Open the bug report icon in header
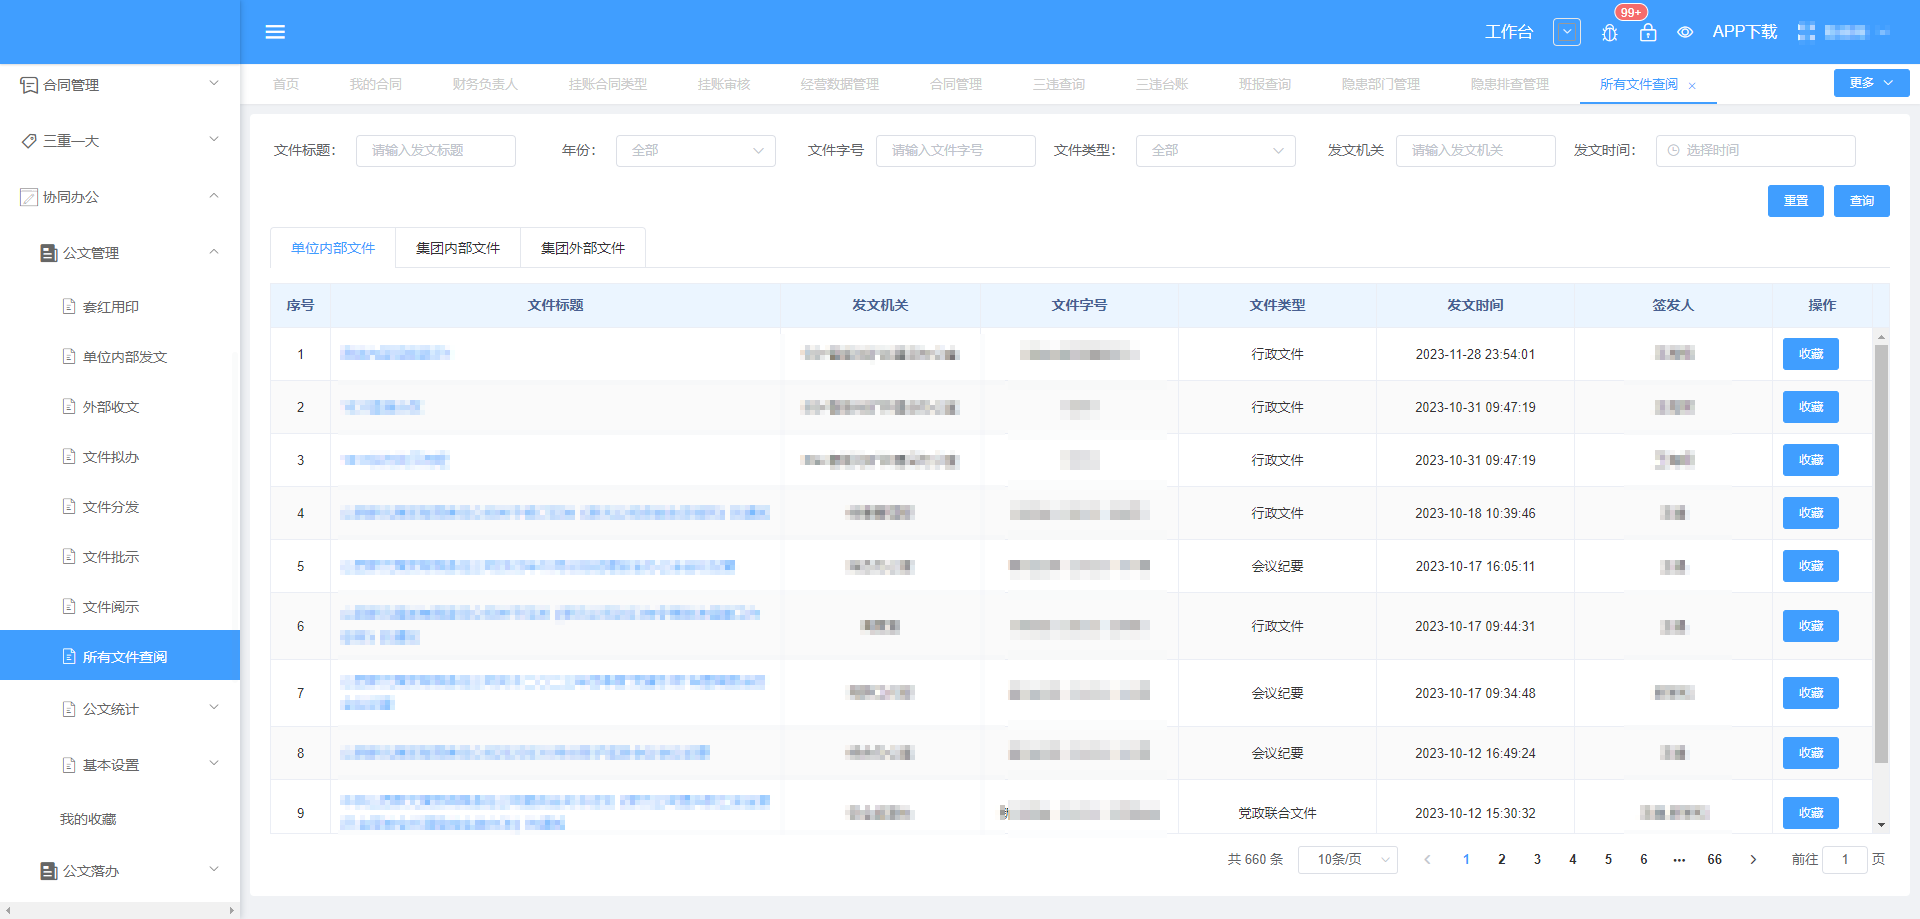Image resolution: width=1920 pixels, height=919 pixels. [1609, 33]
